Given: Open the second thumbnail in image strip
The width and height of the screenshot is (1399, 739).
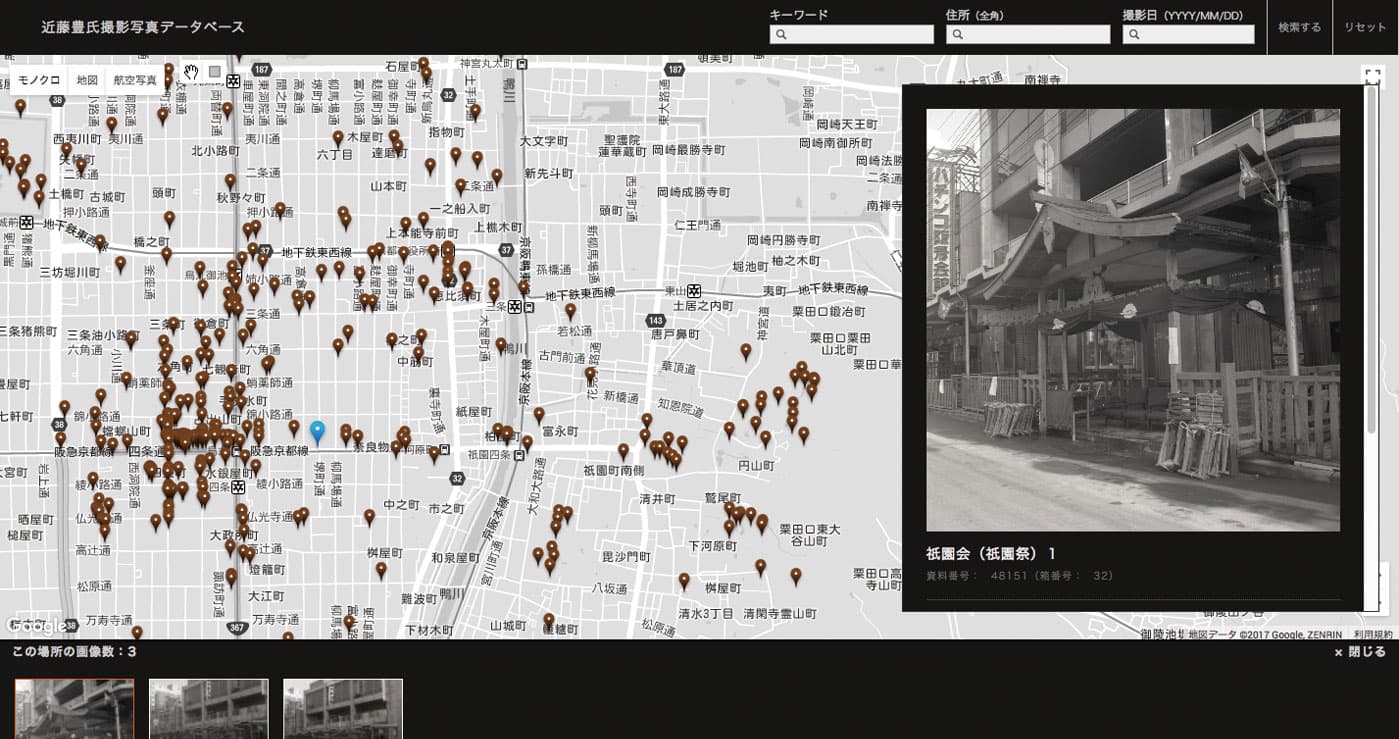Looking at the screenshot, I should point(209,709).
